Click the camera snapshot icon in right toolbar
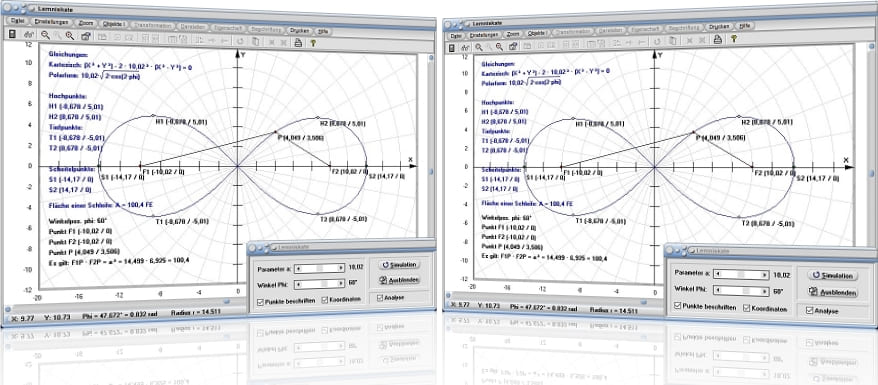The height and width of the screenshot is (385, 878). point(512,46)
